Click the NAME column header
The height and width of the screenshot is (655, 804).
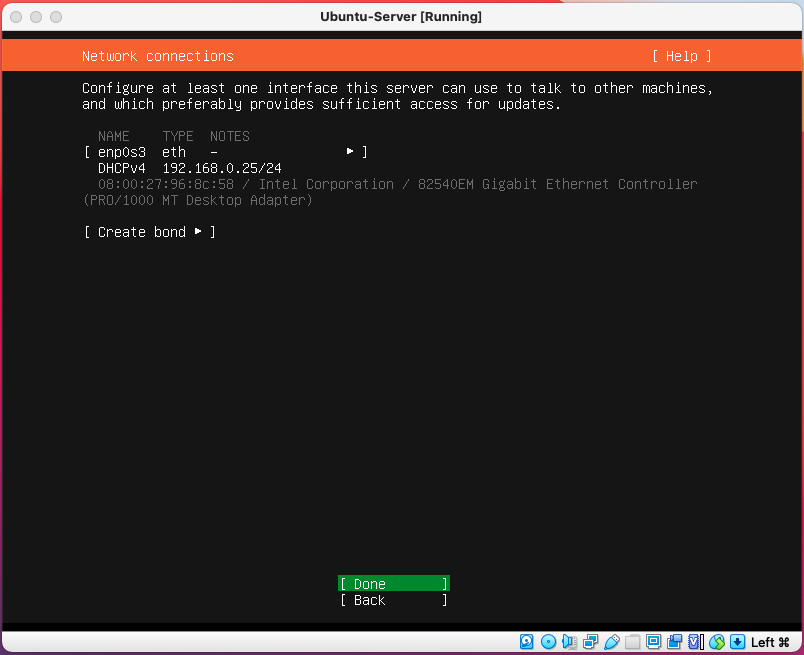point(114,136)
